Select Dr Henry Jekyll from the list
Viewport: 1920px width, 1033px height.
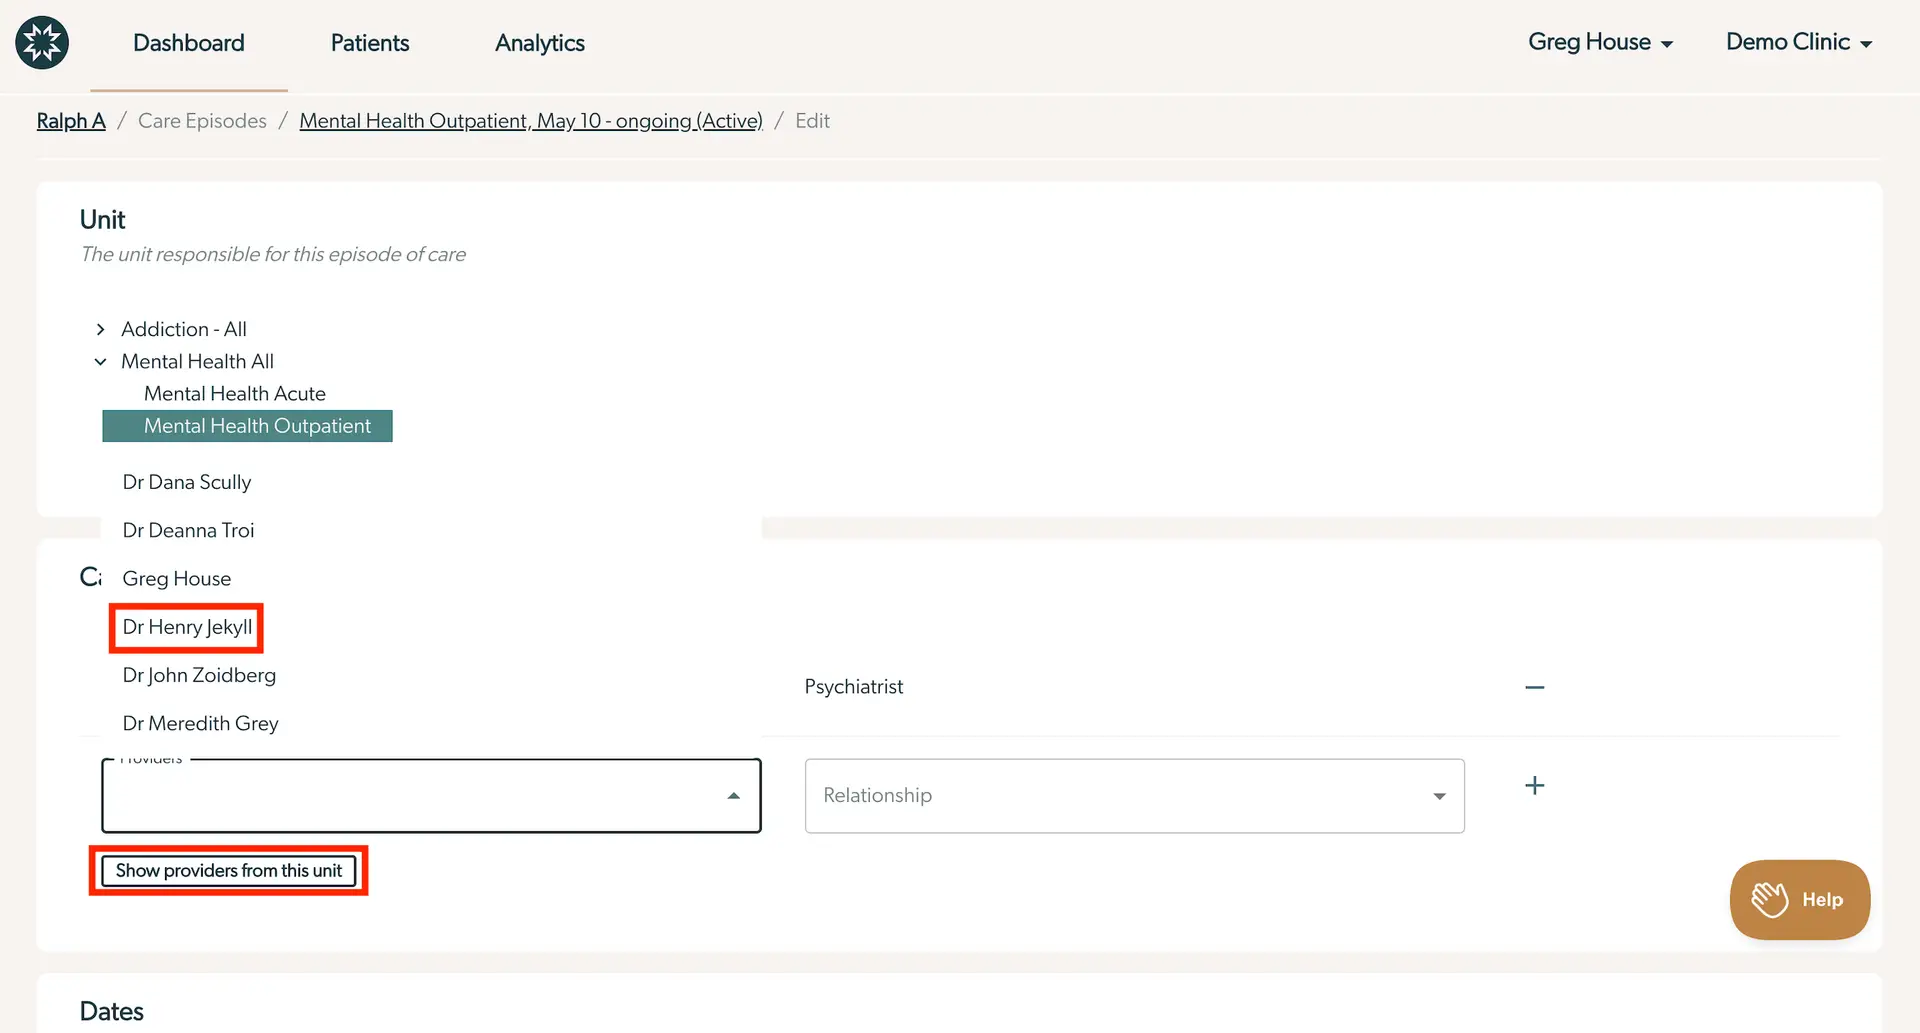(186, 627)
